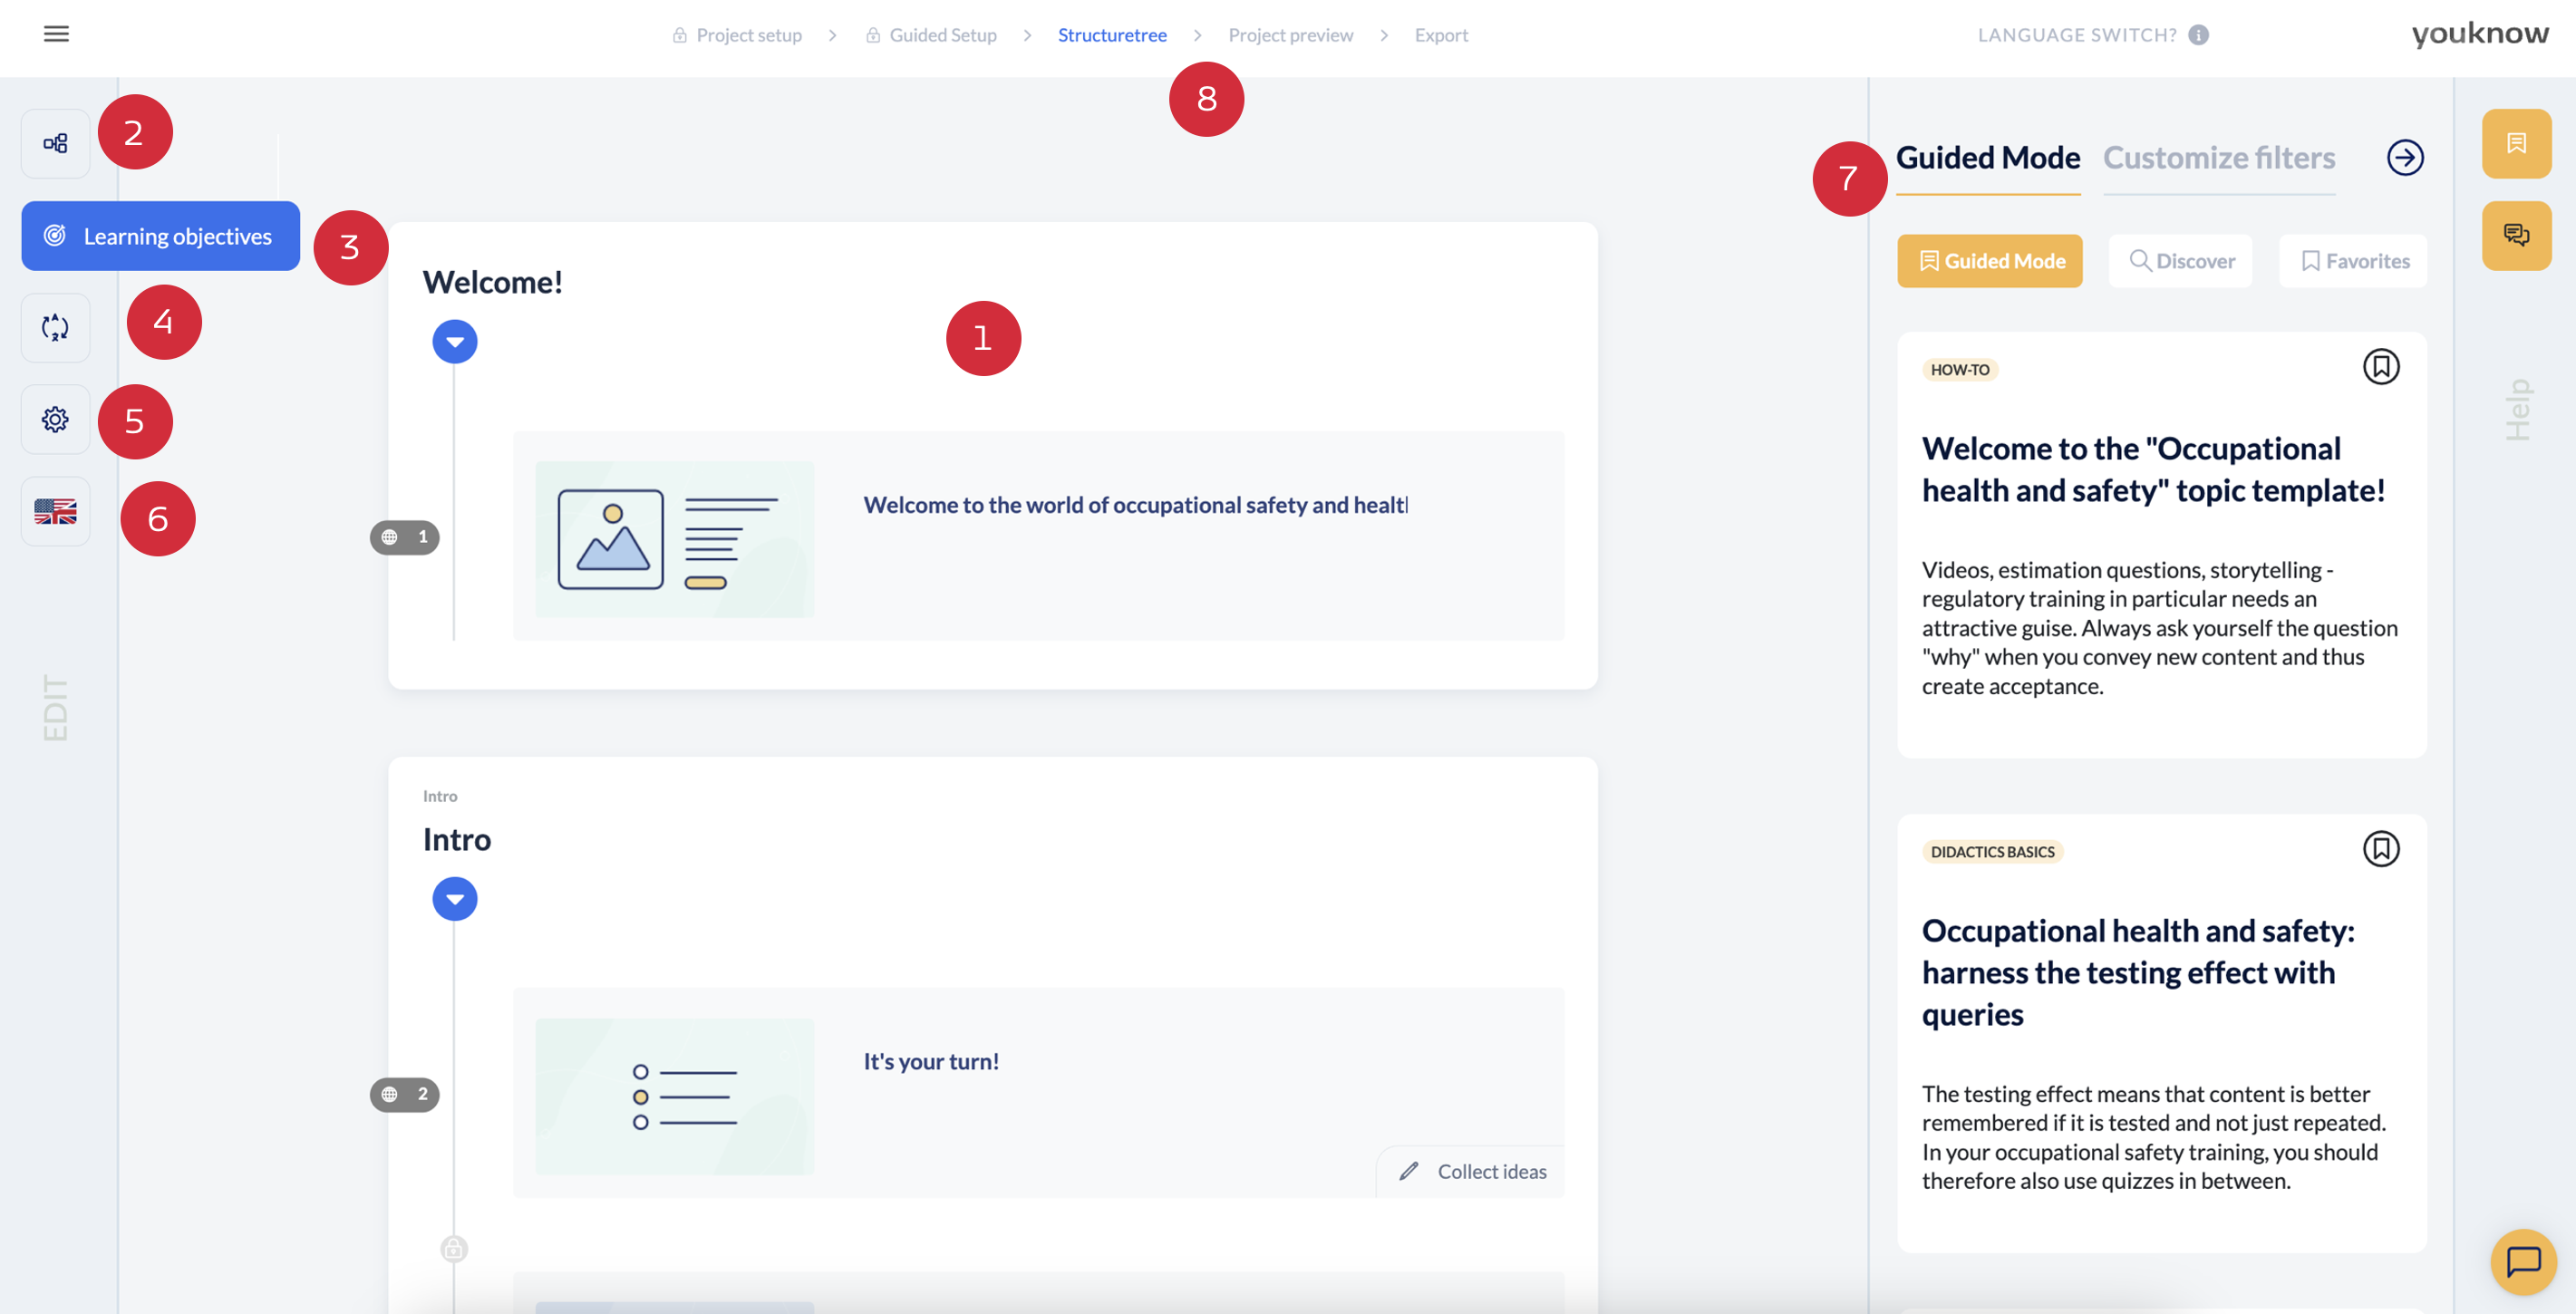Viewport: 2576px width, 1314px height.
Task: Click the structure tree sidebar icon
Action: pos(56,143)
